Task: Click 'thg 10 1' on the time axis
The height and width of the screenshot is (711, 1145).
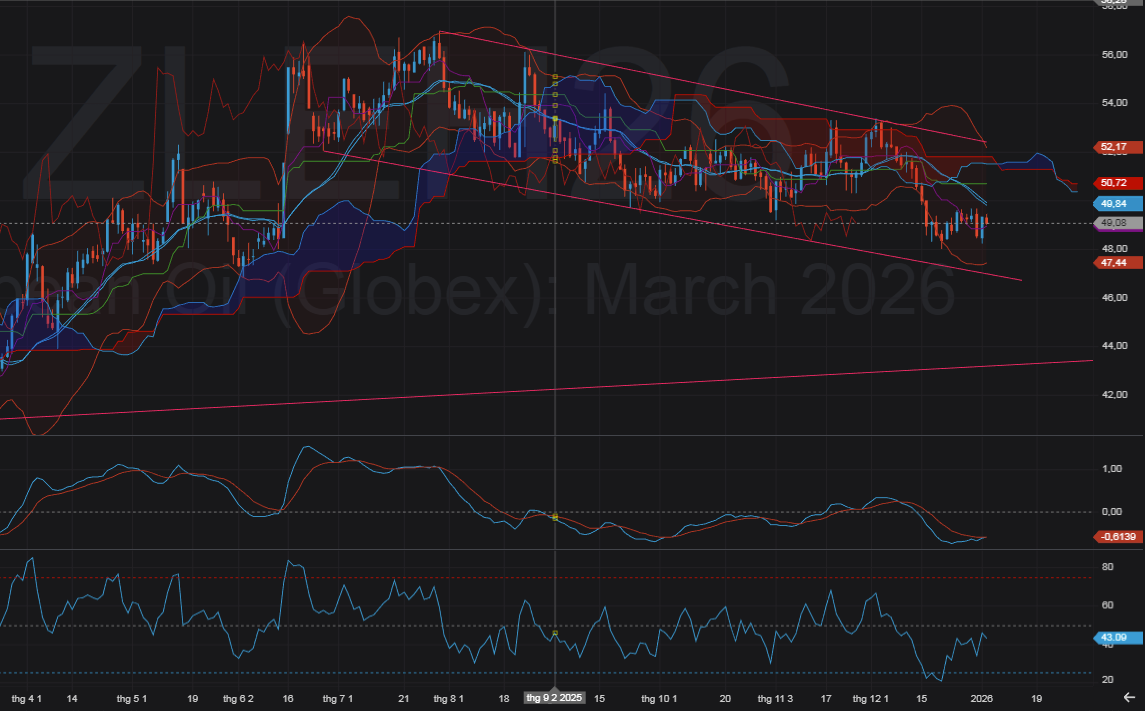Action: click(660, 697)
